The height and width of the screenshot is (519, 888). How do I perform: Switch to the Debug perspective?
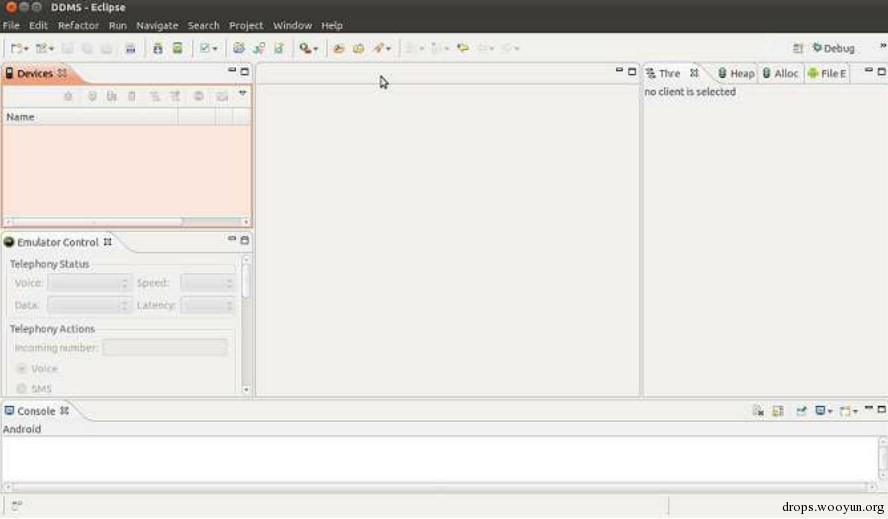point(834,48)
